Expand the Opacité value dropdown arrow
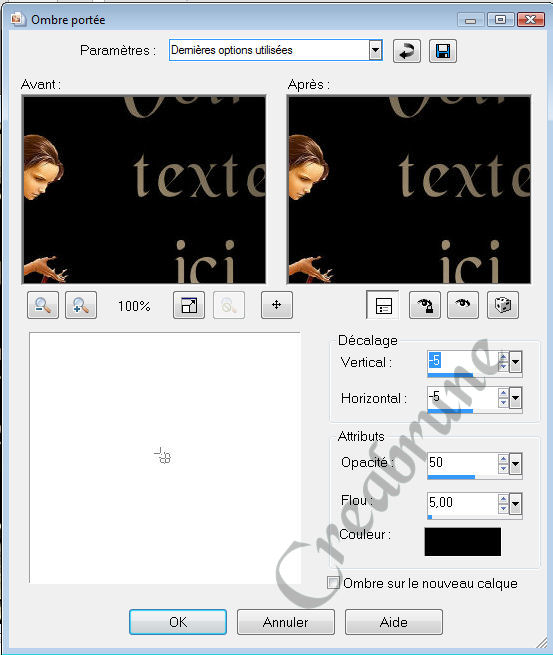Viewport: 553px width, 655px height. click(x=515, y=464)
